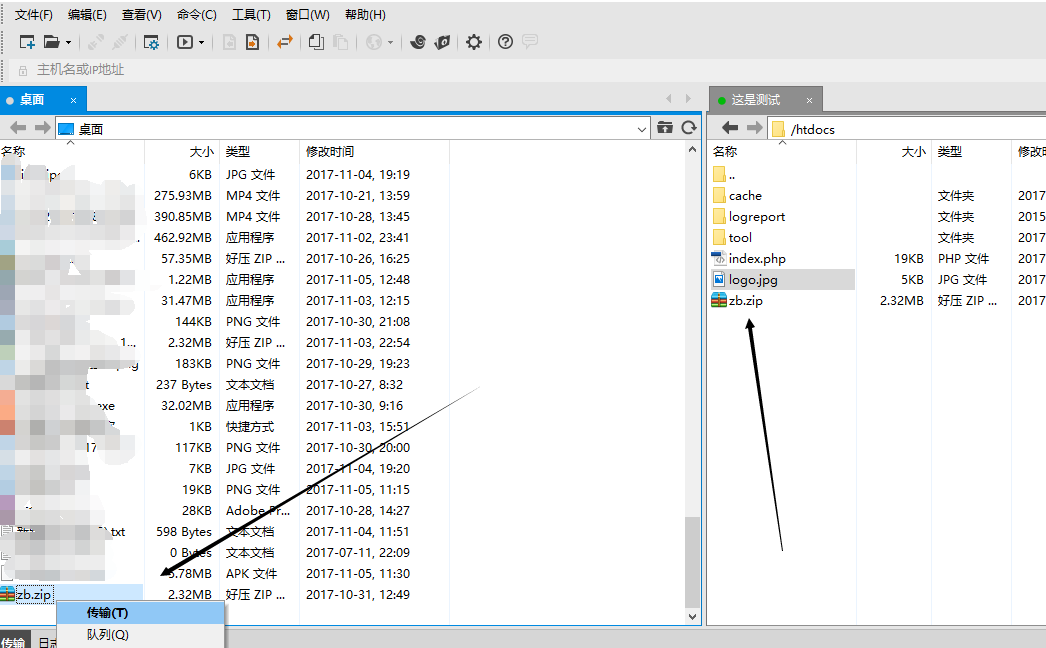
Task: Select 队列(Q) in the context menu
Action: 107,634
